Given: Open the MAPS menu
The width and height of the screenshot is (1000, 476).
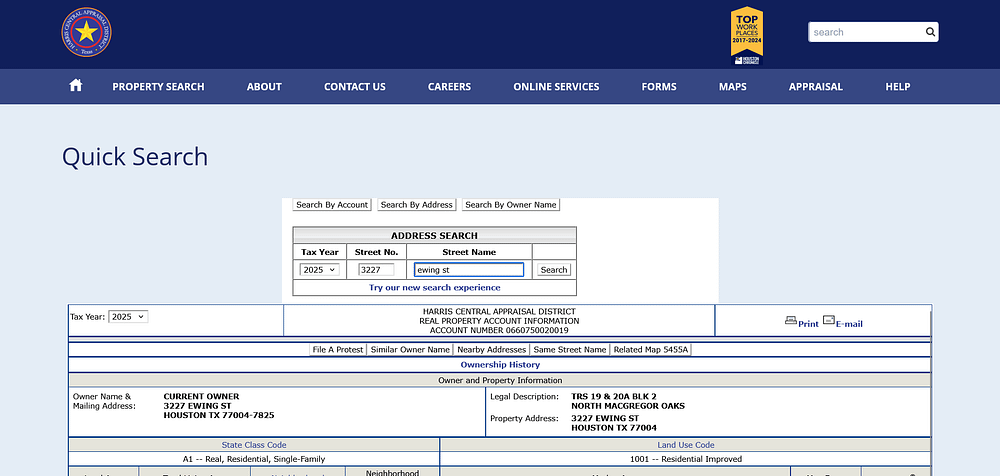Looking at the screenshot, I should point(732,87).
